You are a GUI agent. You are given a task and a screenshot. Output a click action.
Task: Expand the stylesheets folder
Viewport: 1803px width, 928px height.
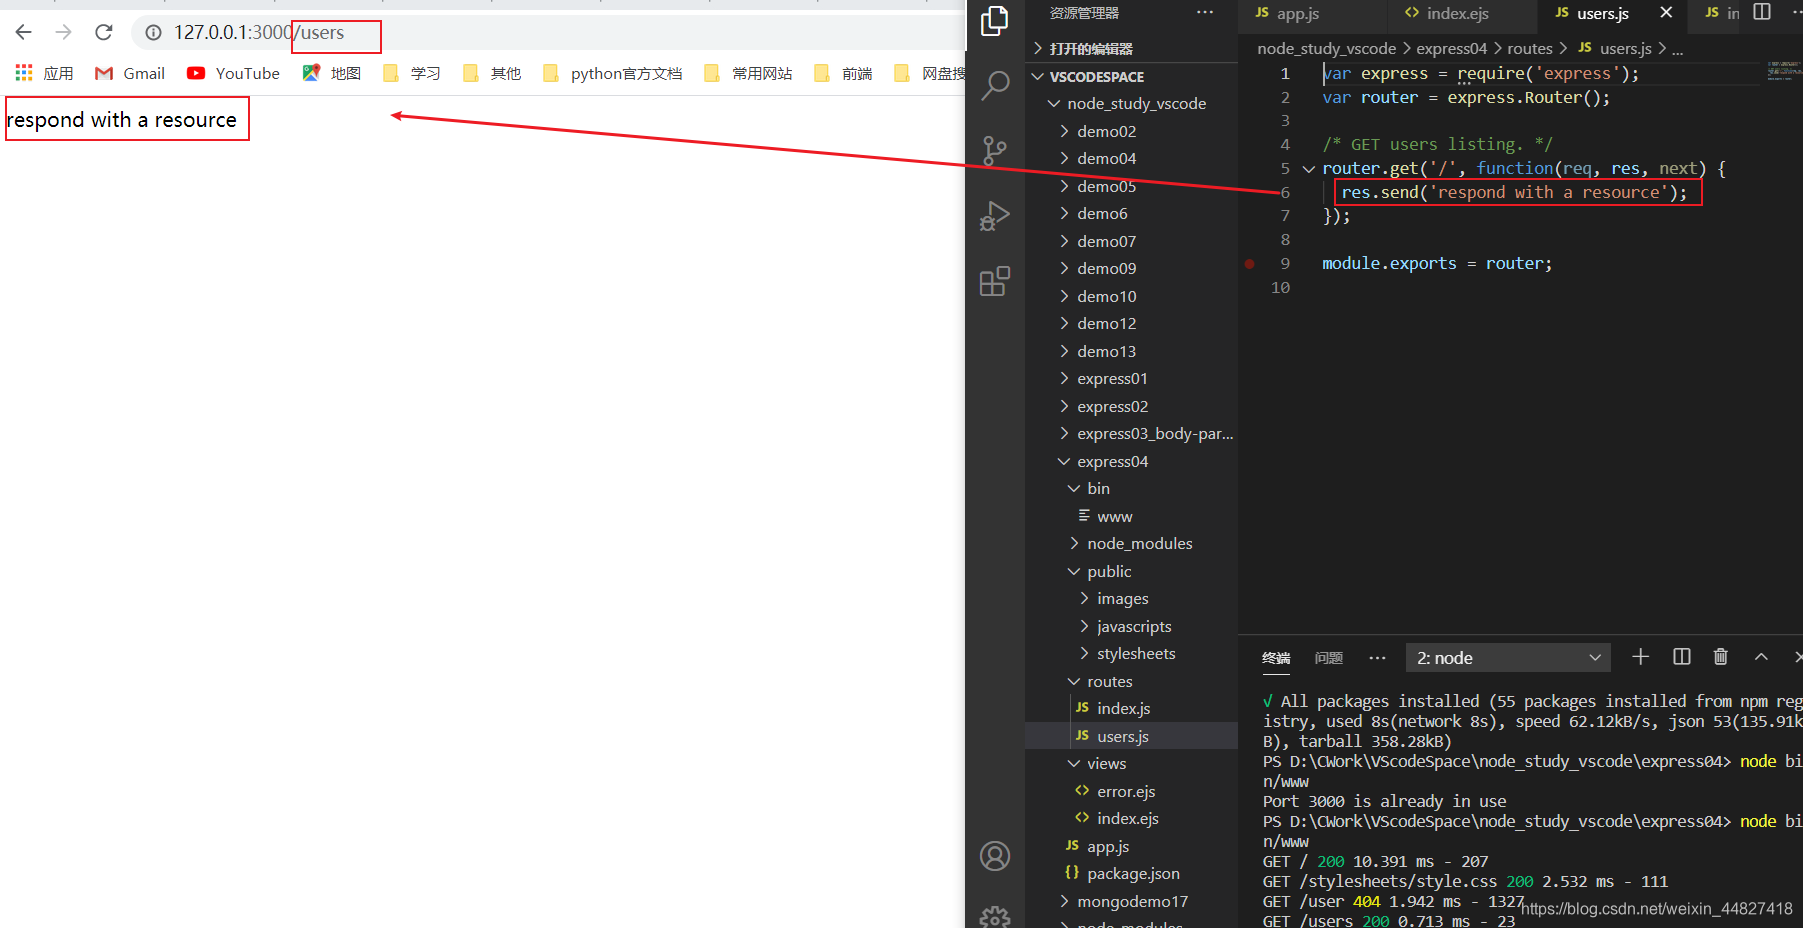(1131, 654)
